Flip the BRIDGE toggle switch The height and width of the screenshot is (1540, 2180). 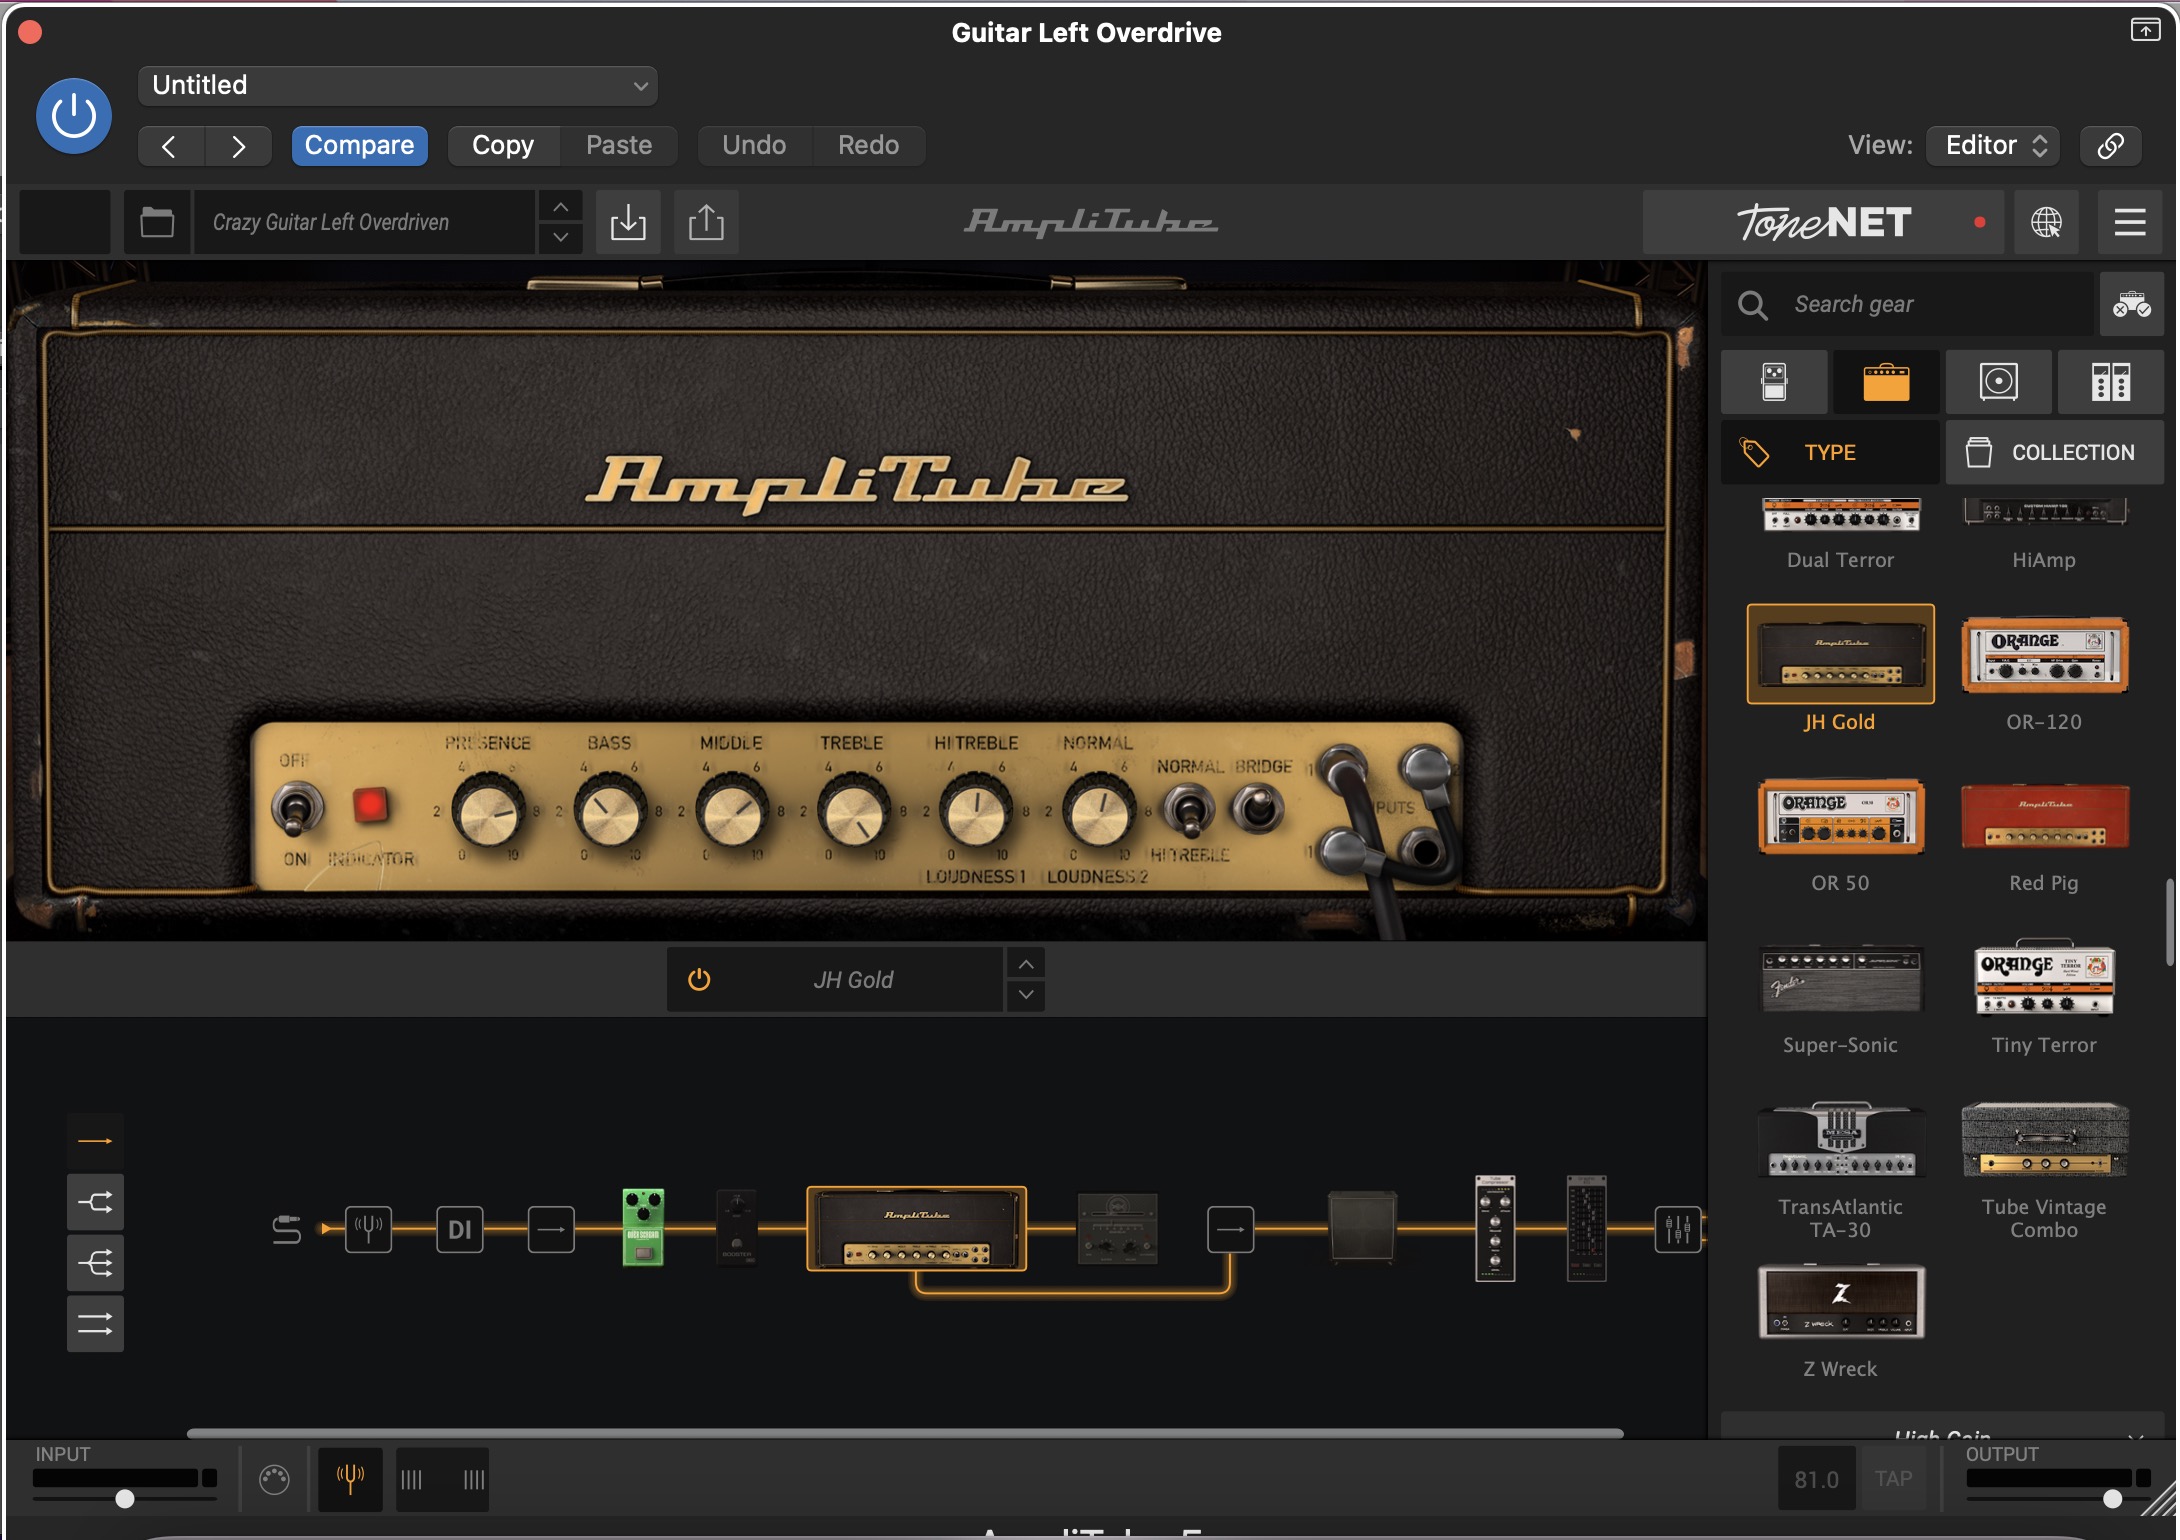pos(1257,808)
